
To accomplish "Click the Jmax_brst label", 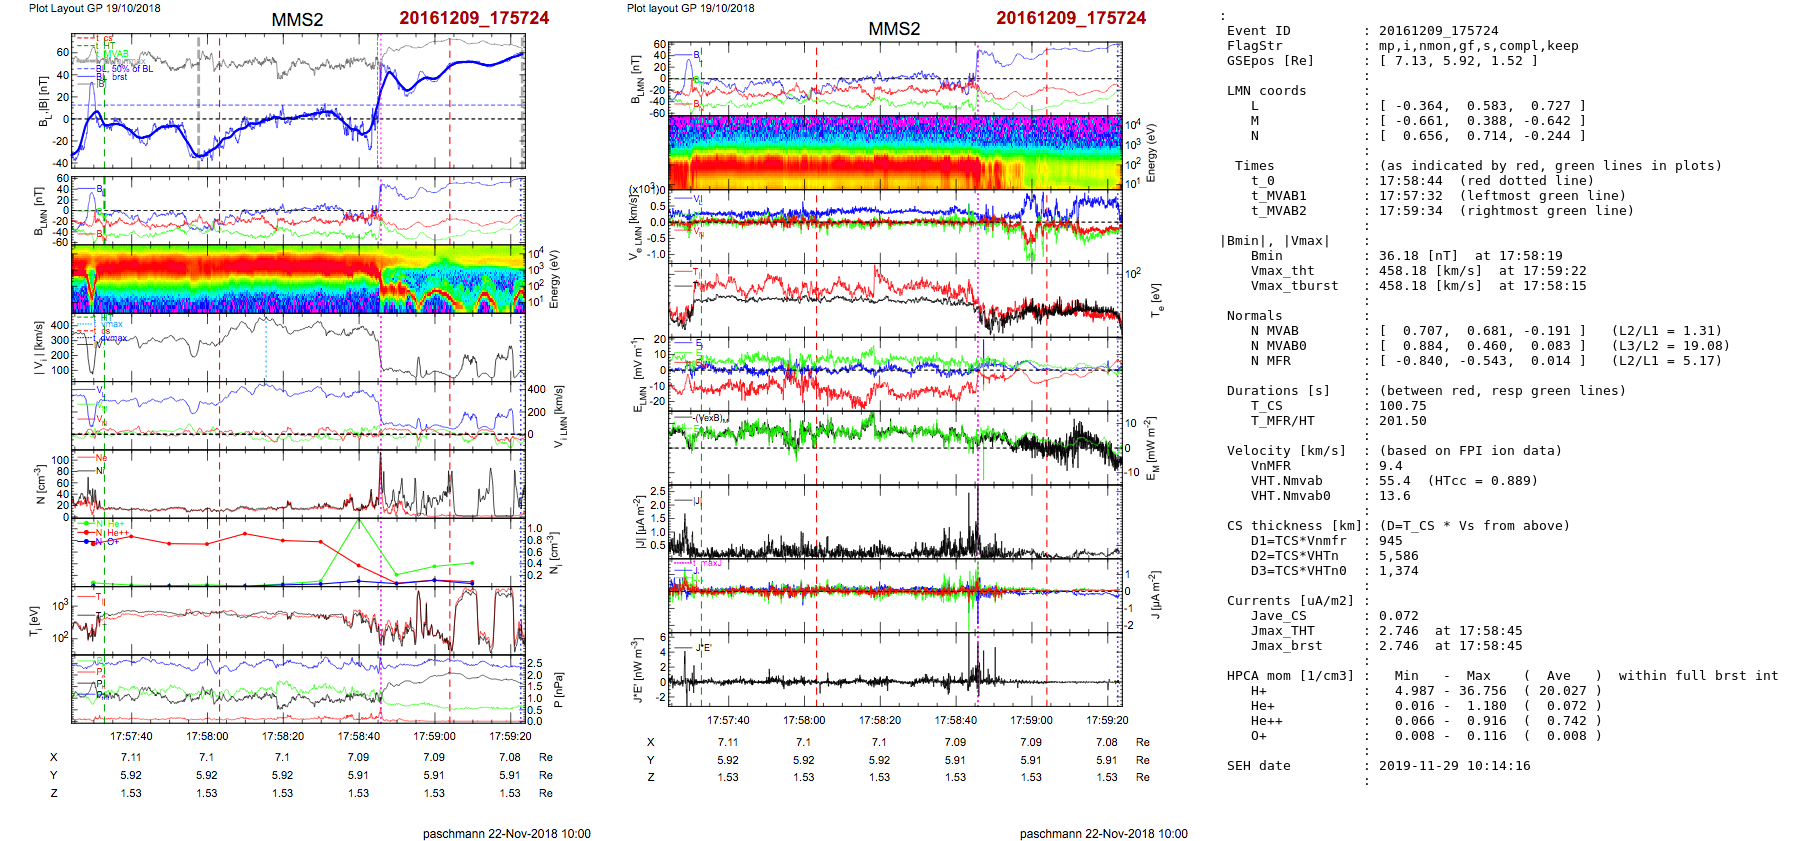I will click(1287, 646).
